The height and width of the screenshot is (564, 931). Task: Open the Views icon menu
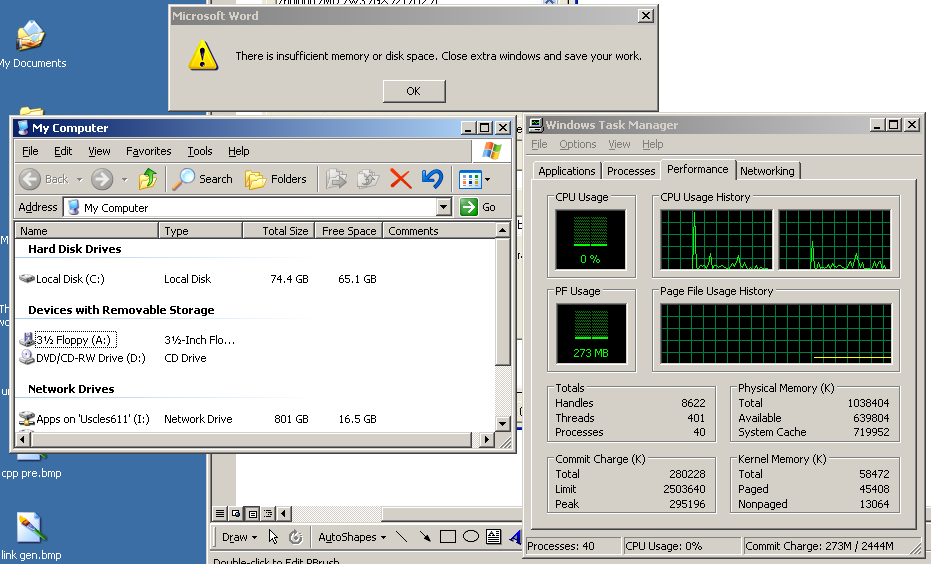click(474, 179)
